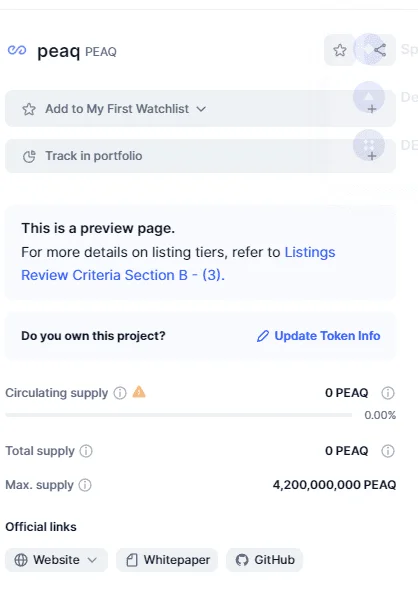Viewport: 418px width, 597px height.
Task: Click orange warning triangle near Circulating supply
Action: [139, 391]
